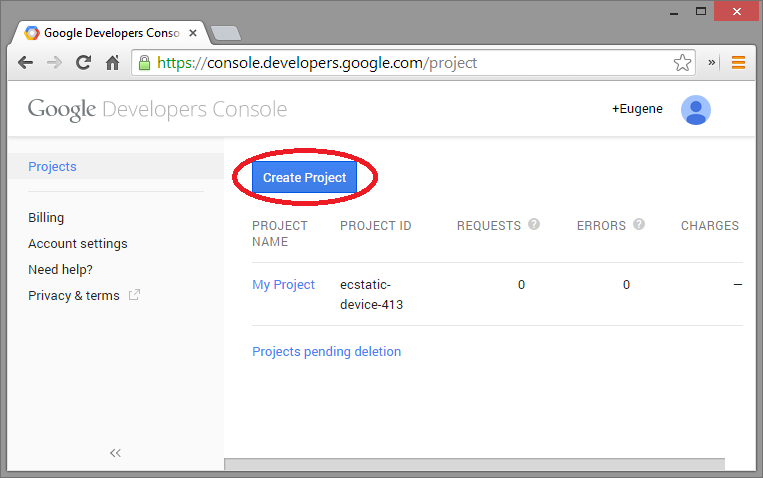Bookmark the page with the star icon
Viewport: 763px width, 478px height.
pyautogui.click(x=682, y=63)
